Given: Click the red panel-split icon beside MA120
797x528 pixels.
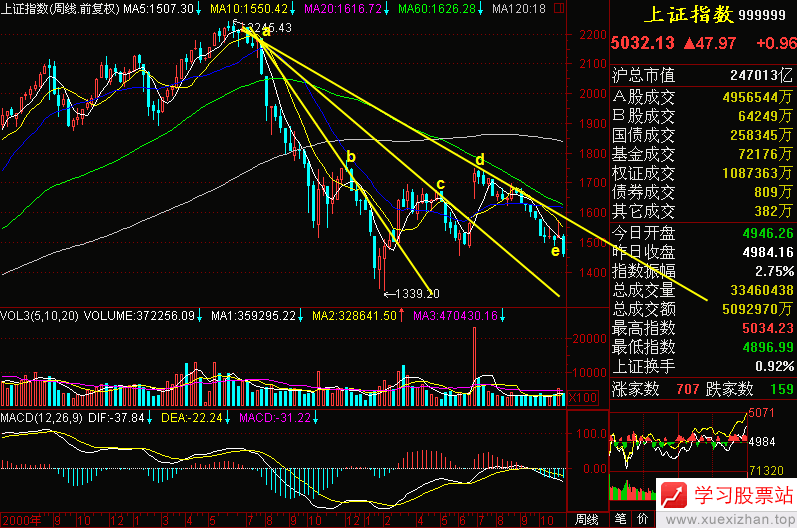Looking at the screenshot, I should pyautogui.click(x=559, y=9).
